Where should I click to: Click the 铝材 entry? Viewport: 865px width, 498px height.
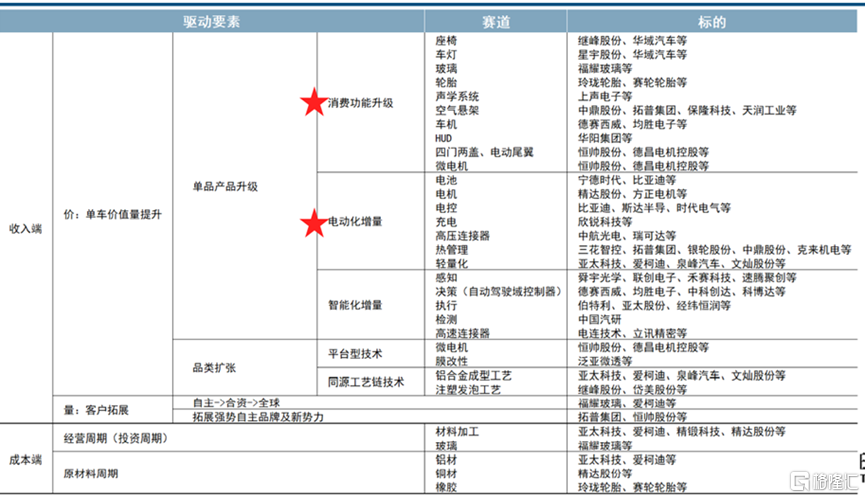pyautogui.click(x=446, y=459)
